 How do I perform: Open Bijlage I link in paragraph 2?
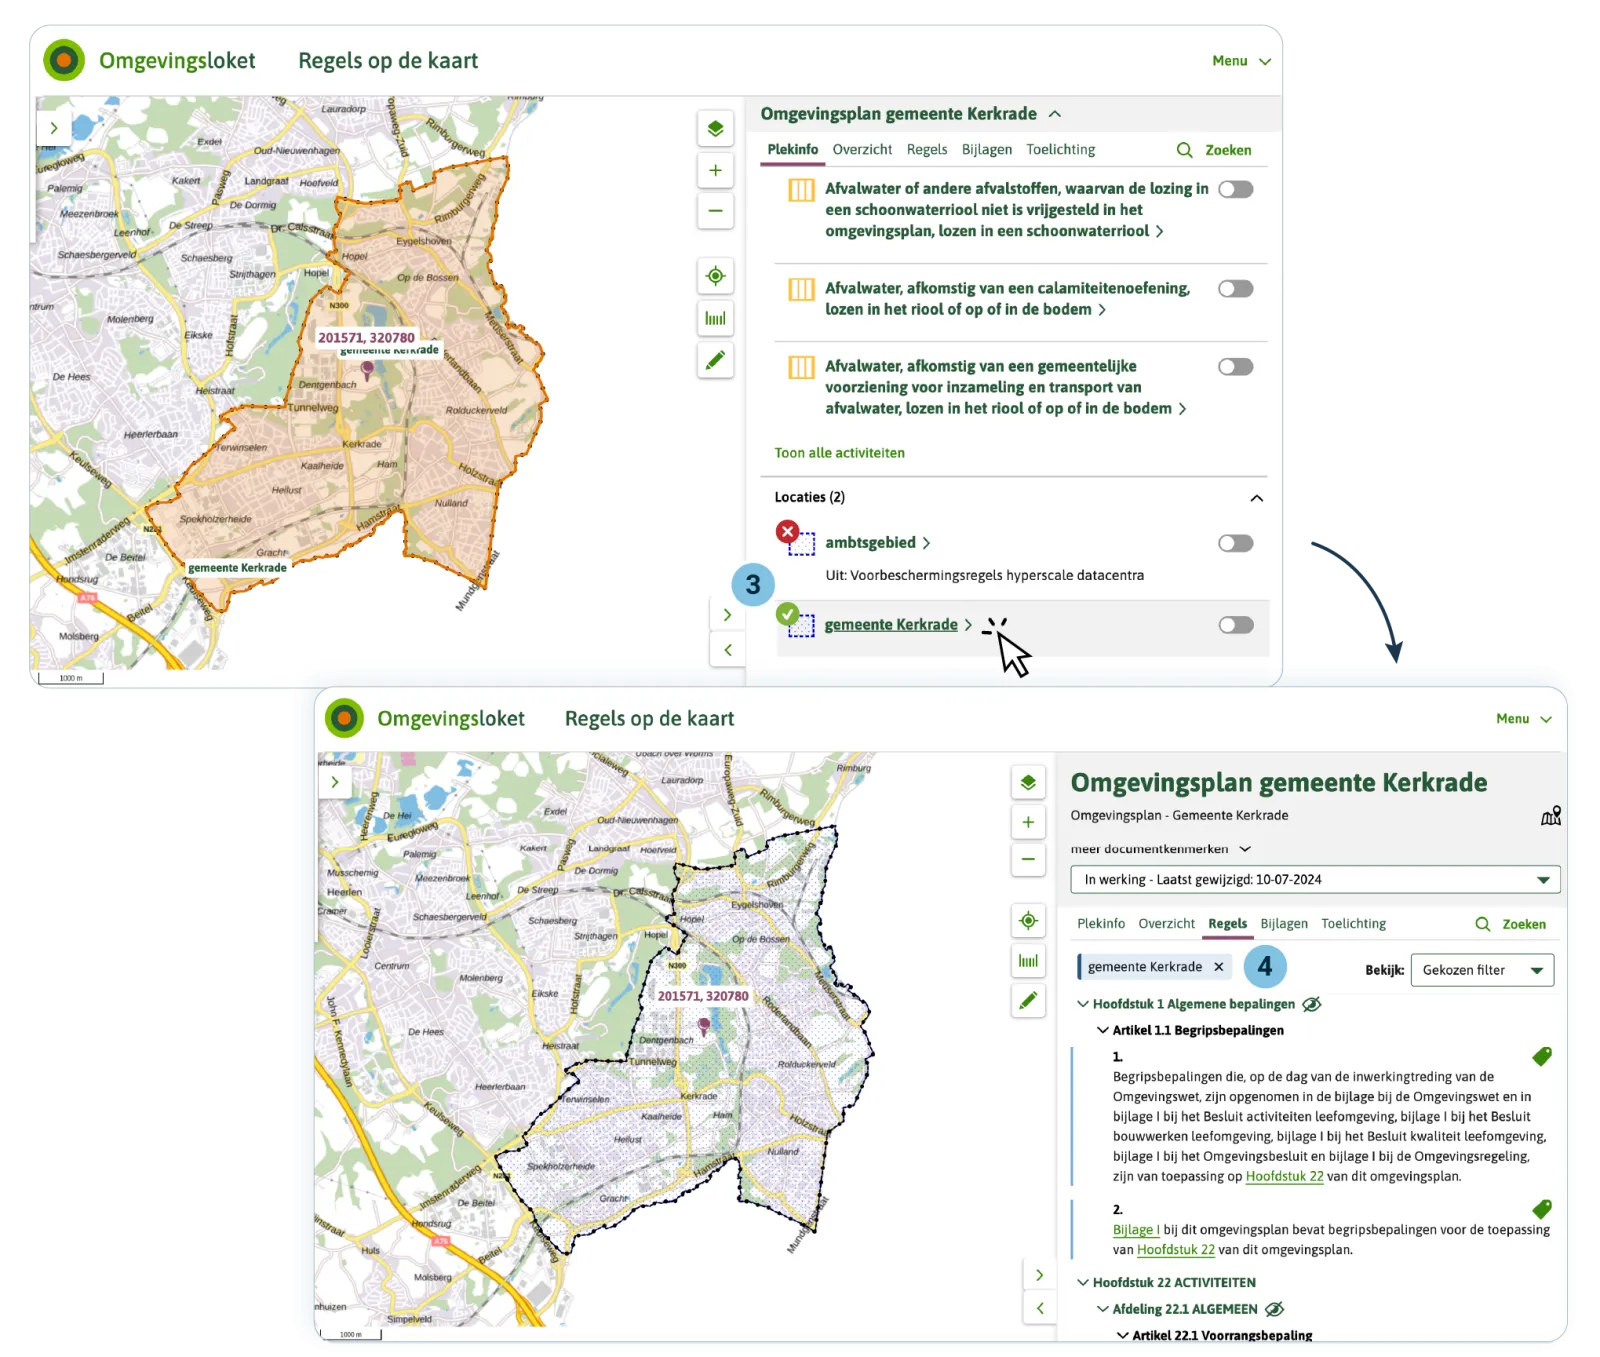point(1136,1230)
